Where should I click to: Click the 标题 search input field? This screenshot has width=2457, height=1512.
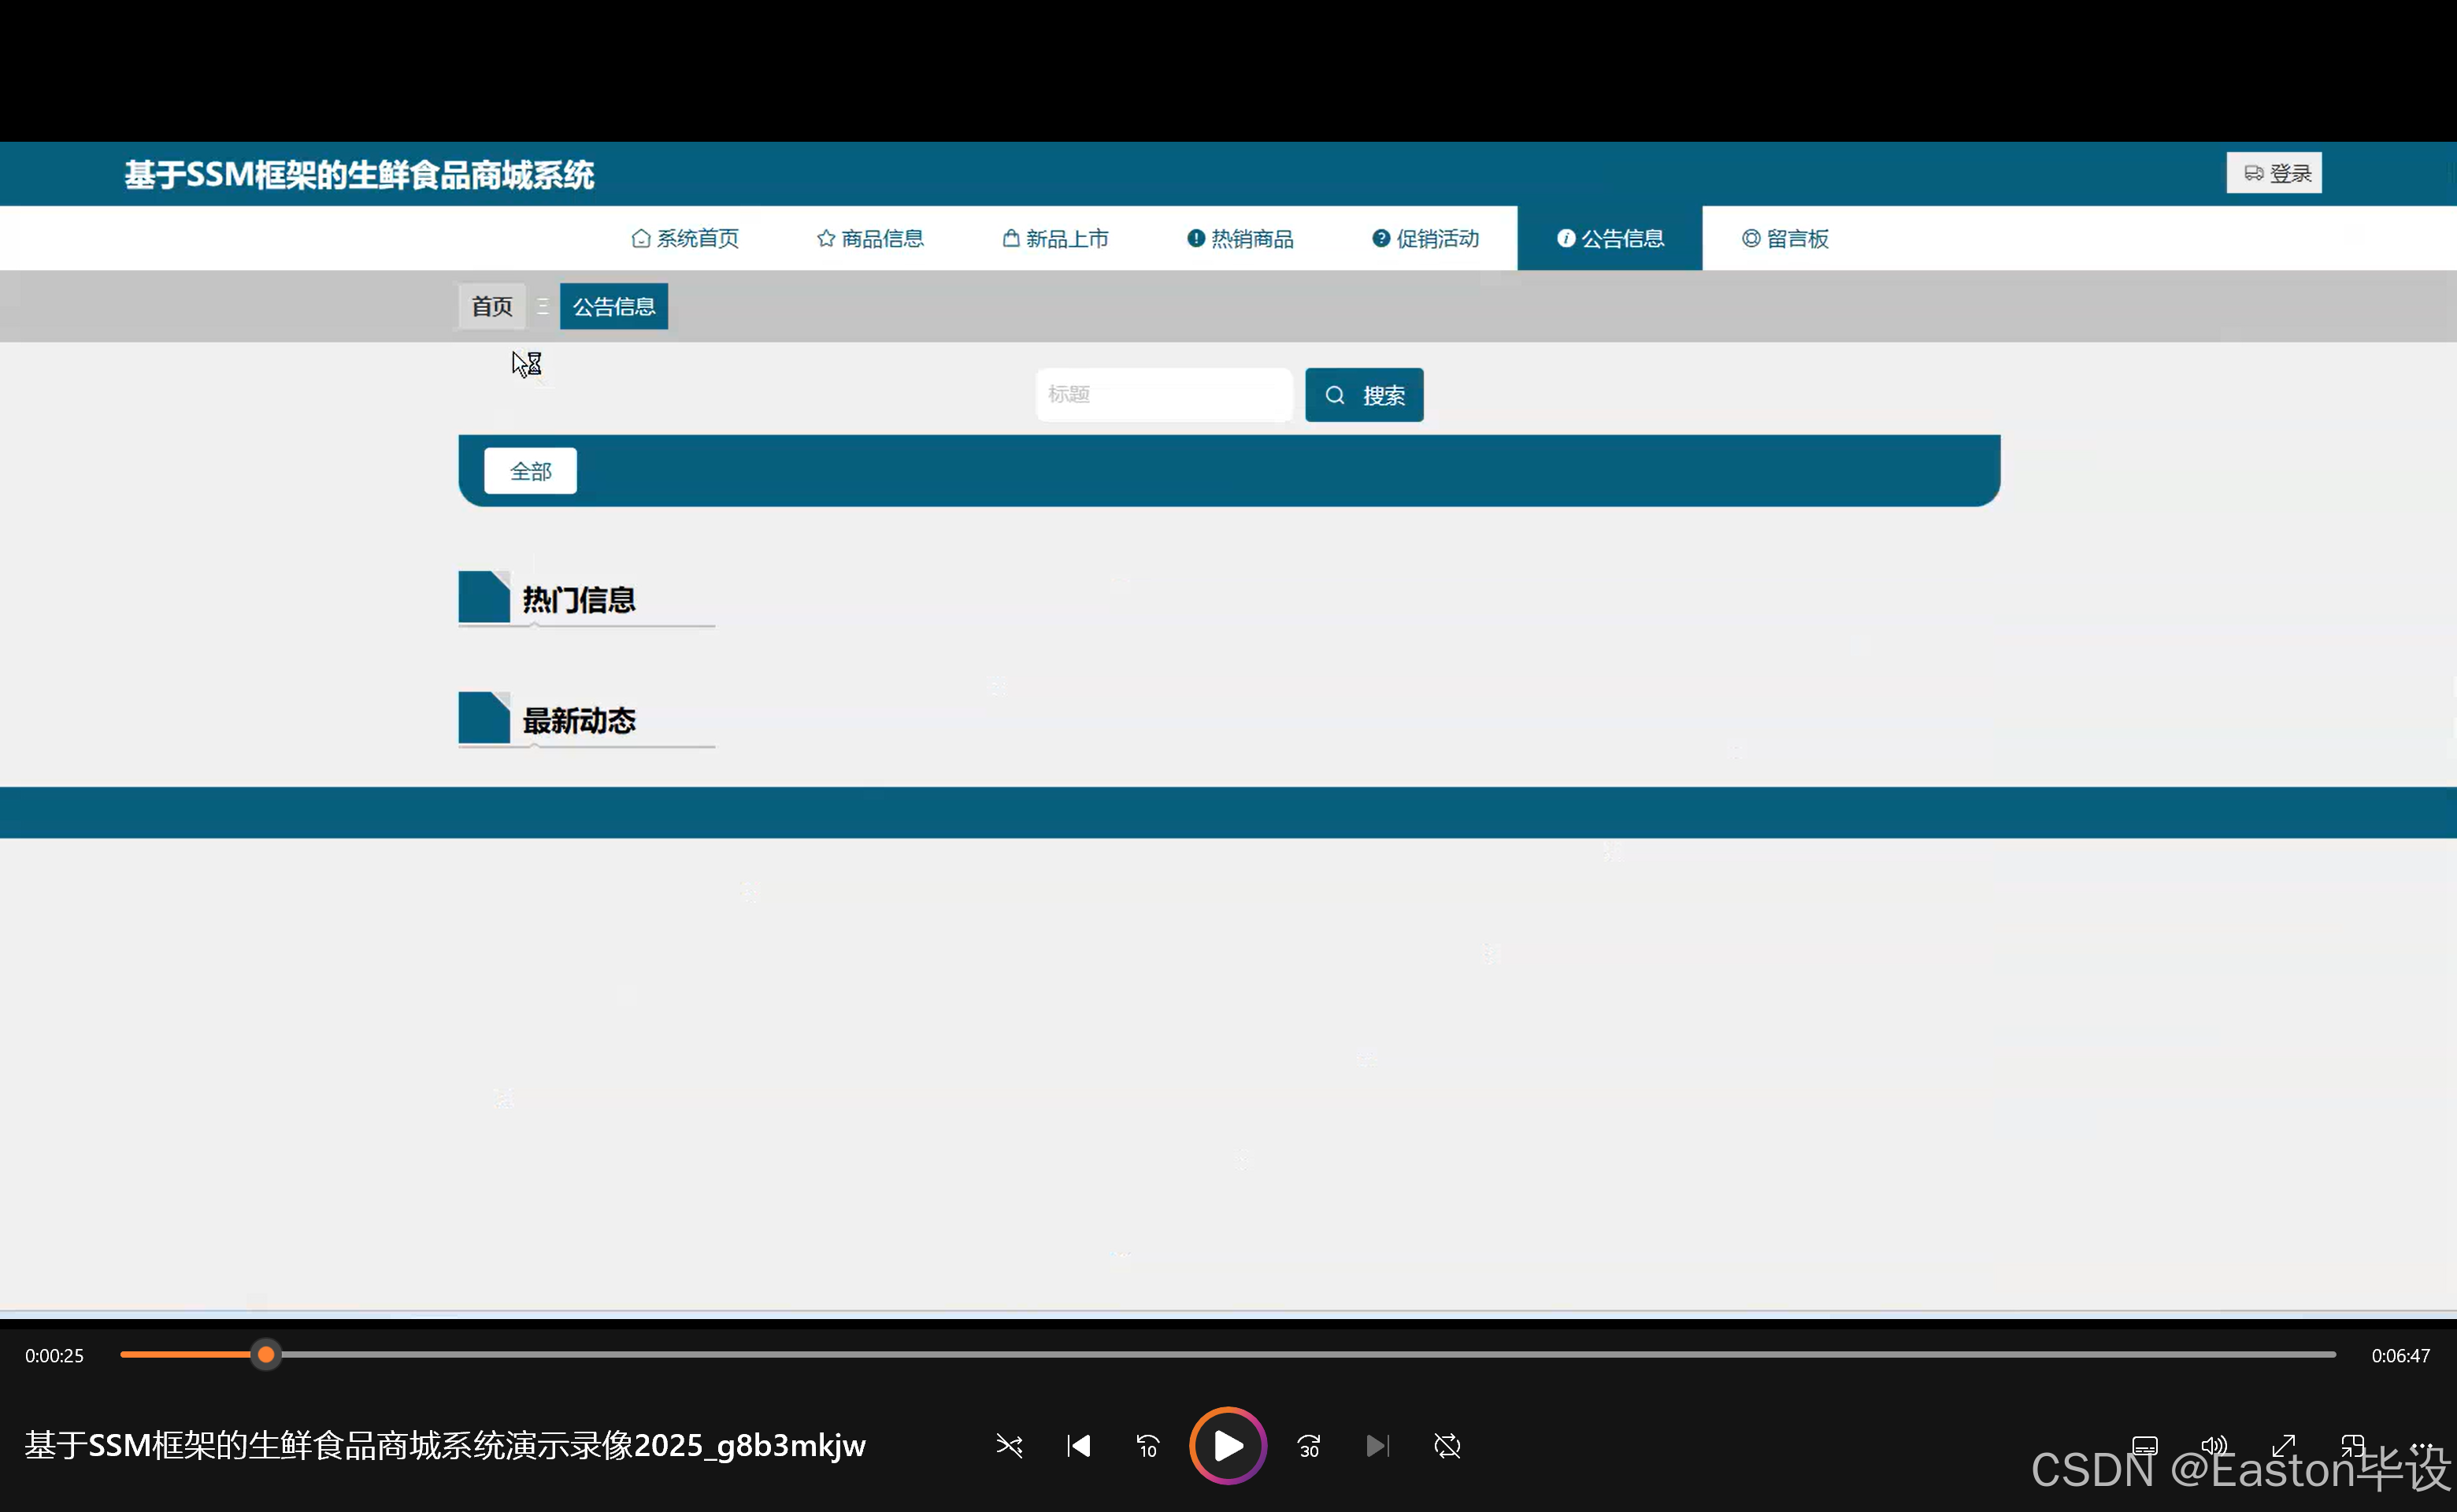(1163, 395)
